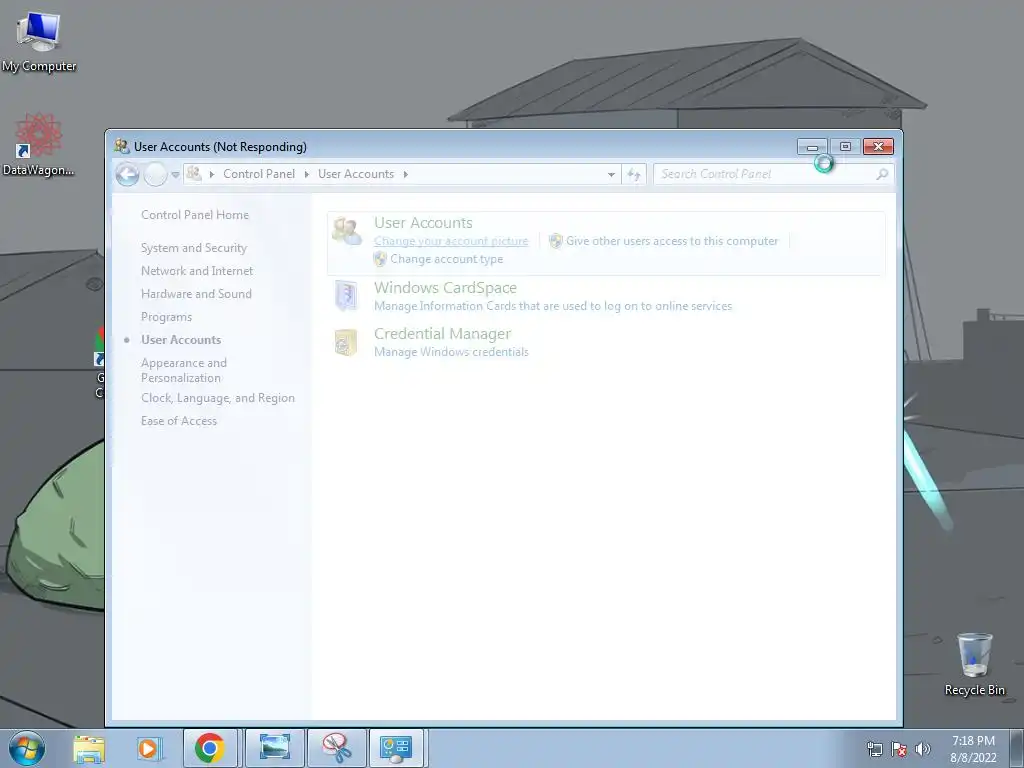Open Hardware and Sound category
The image size is (1024, 768).
(x=196, y=294)
